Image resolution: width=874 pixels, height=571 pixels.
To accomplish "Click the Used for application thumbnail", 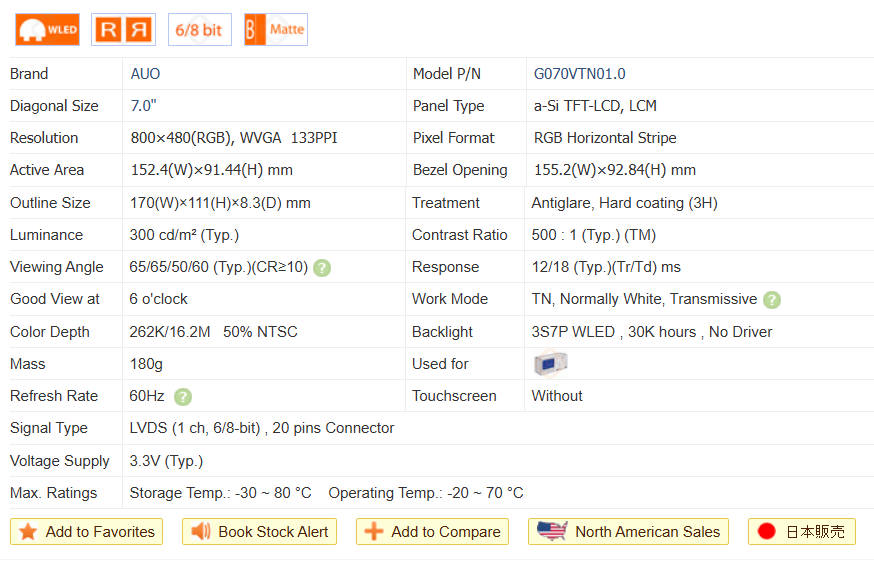I will click(550, 364).
